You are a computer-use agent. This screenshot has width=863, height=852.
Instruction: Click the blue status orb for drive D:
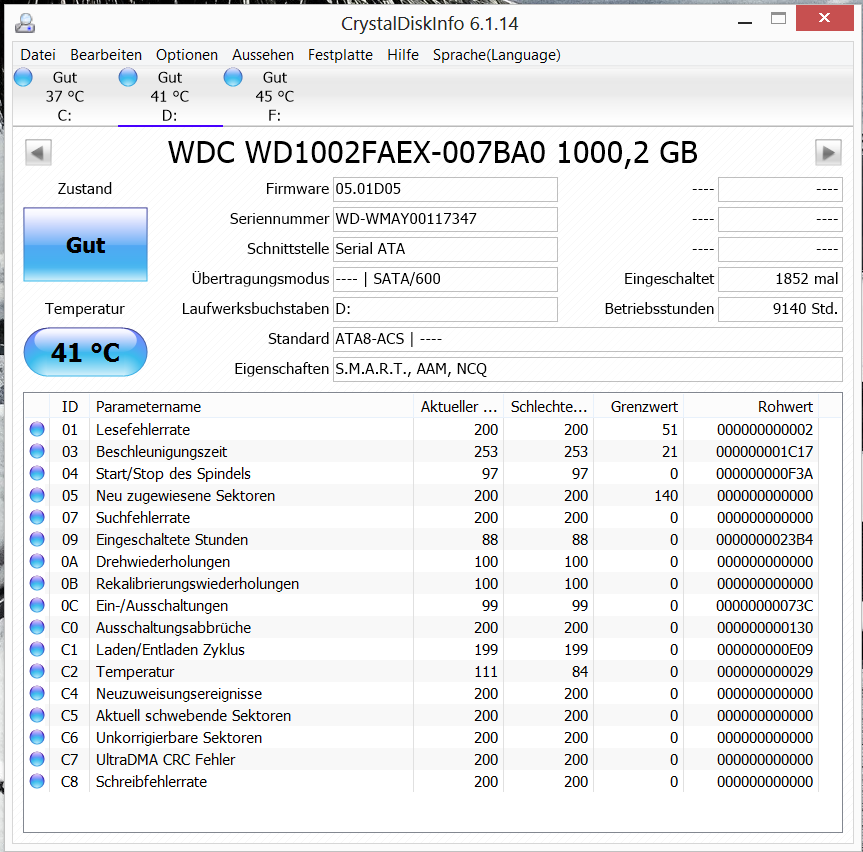pos(128,77)
